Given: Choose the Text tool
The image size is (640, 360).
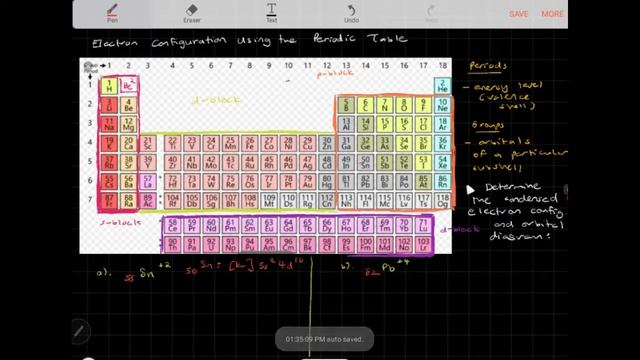Looking at the screenshot, I should 271,13.
